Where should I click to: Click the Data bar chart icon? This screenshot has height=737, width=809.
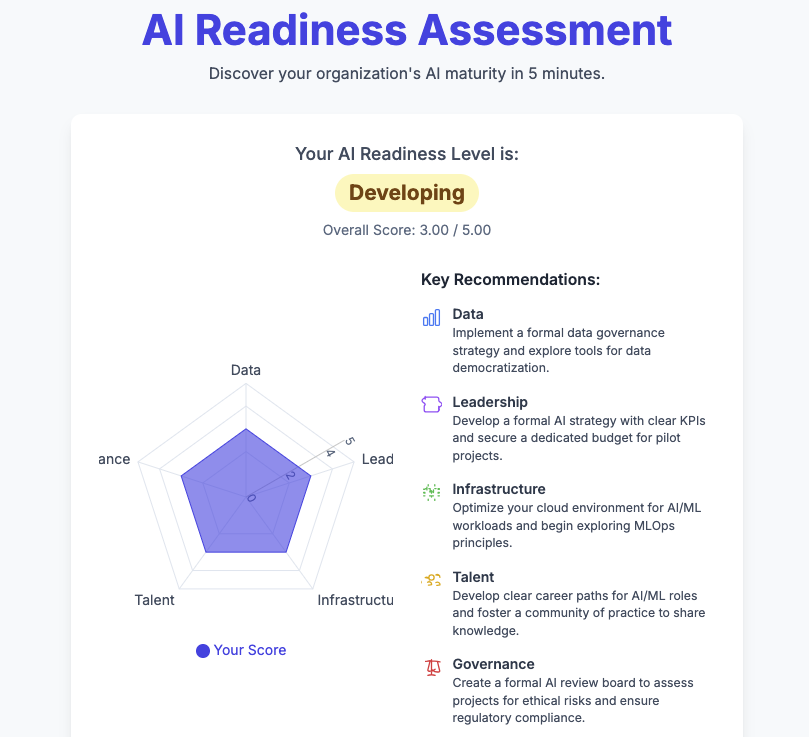click(x=431, y=318)
